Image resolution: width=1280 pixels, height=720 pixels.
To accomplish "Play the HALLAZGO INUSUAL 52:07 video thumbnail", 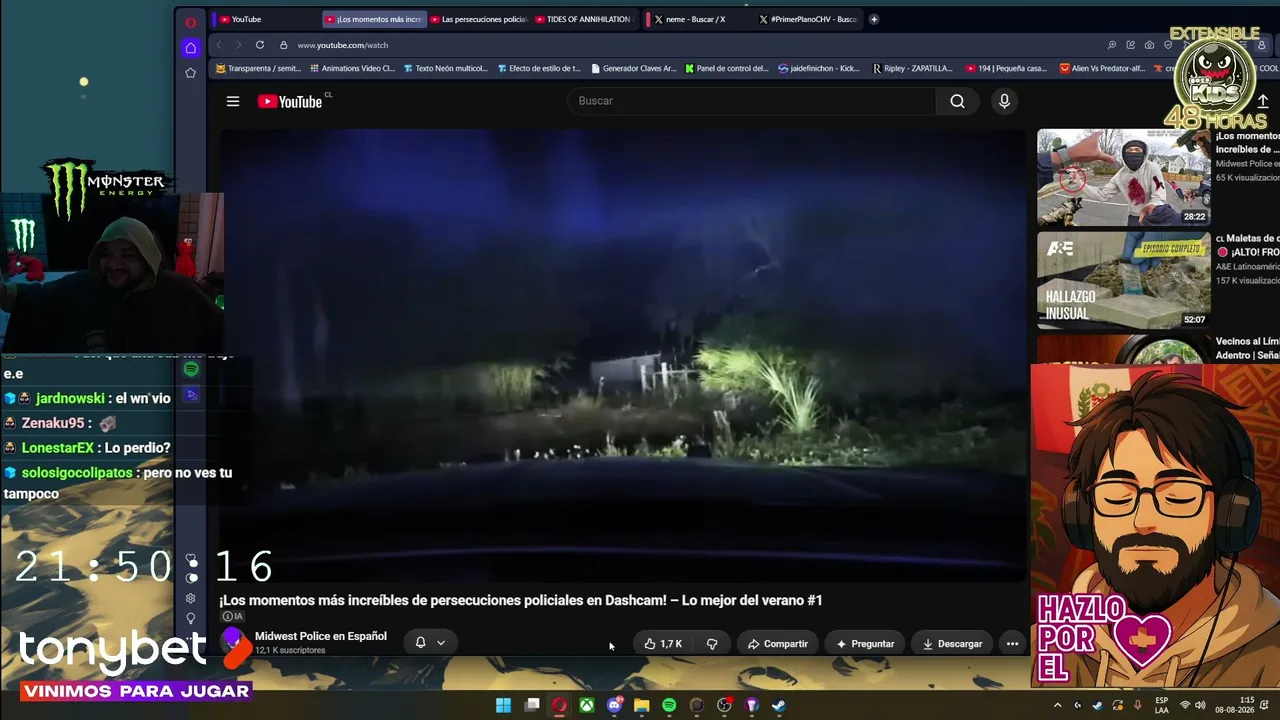I will coord(1124,281).
